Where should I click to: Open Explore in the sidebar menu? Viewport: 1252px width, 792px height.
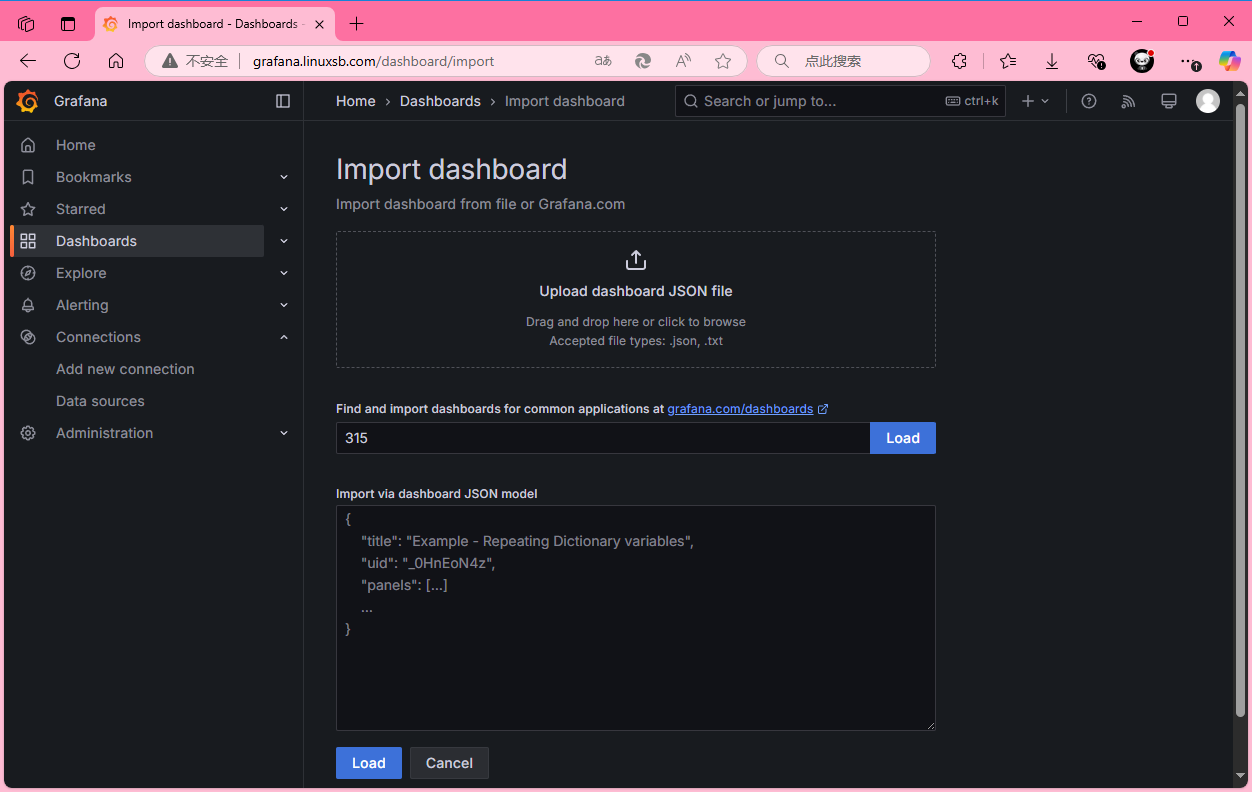coord(81,273)
